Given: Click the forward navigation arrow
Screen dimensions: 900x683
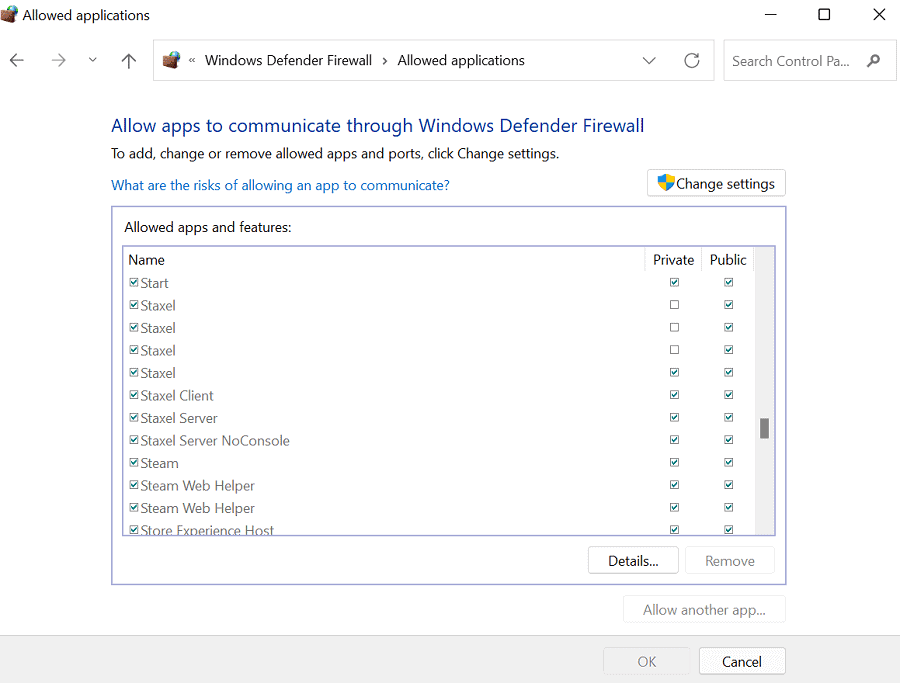Looking at the screenshot, I should (59, 60).
